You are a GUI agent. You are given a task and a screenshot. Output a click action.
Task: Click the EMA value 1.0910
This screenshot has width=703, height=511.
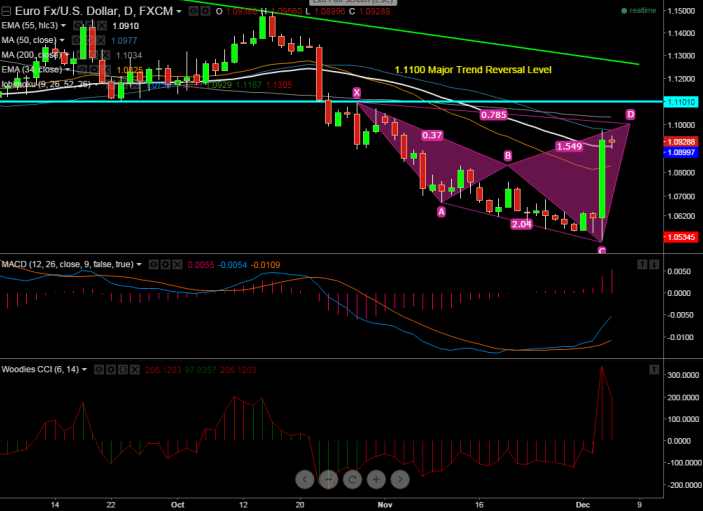coord(125,26)
